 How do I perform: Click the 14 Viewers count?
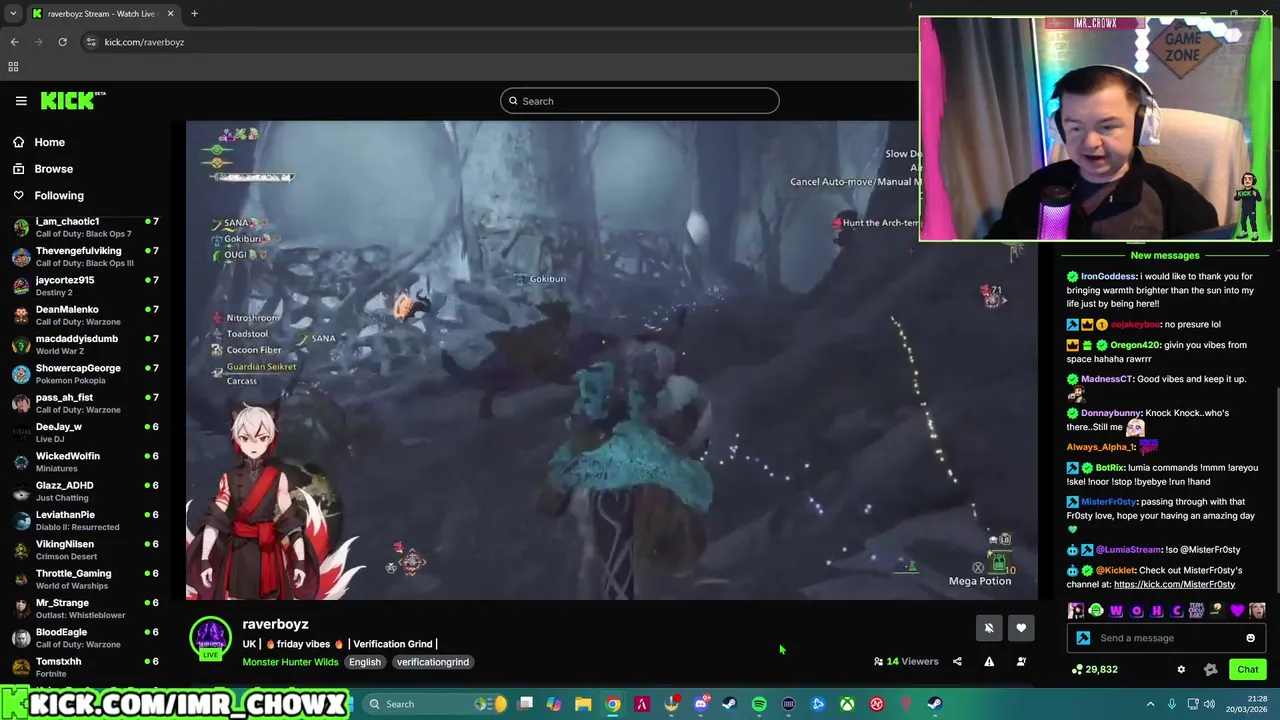tap(906, 661)
